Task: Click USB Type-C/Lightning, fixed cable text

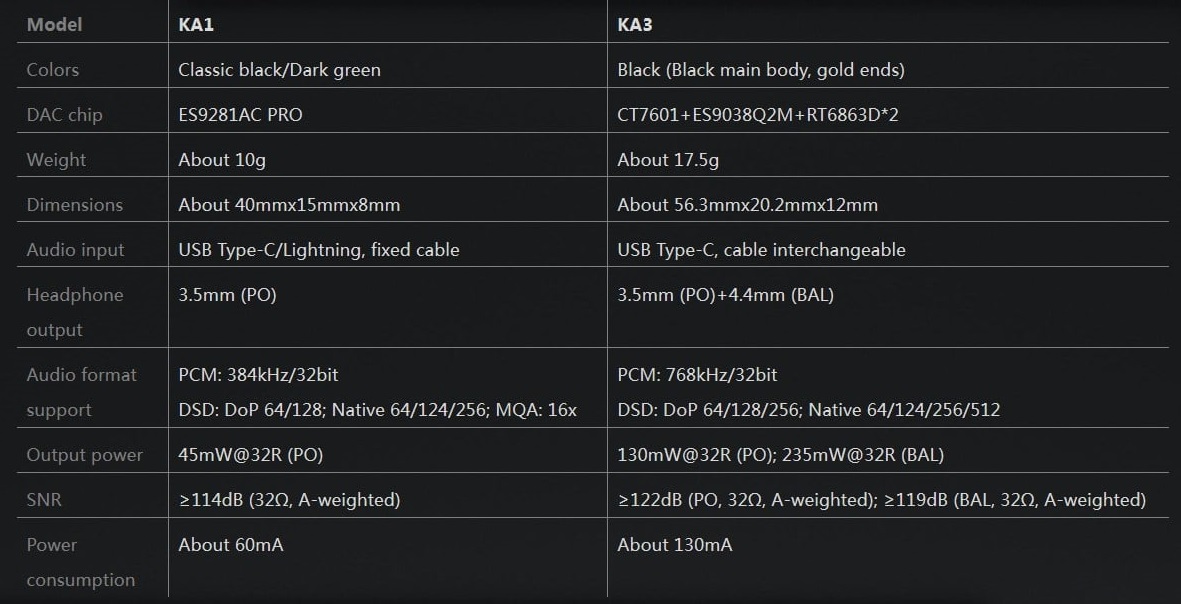Action: point(318,250)
